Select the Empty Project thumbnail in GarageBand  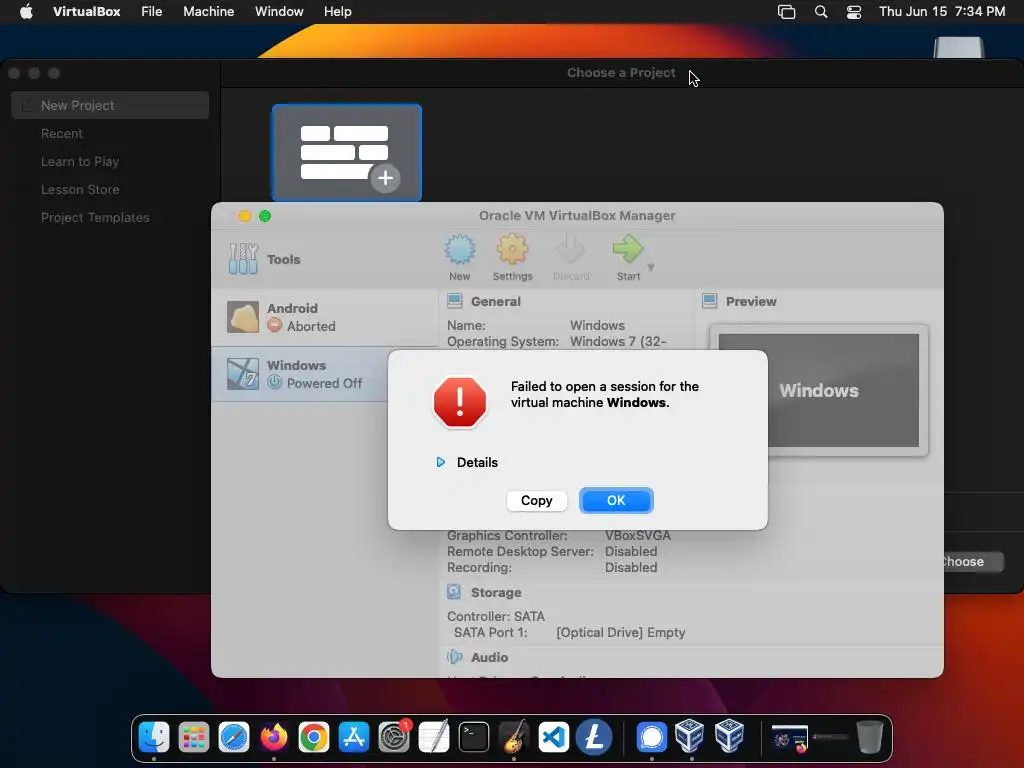pos(347,153)
